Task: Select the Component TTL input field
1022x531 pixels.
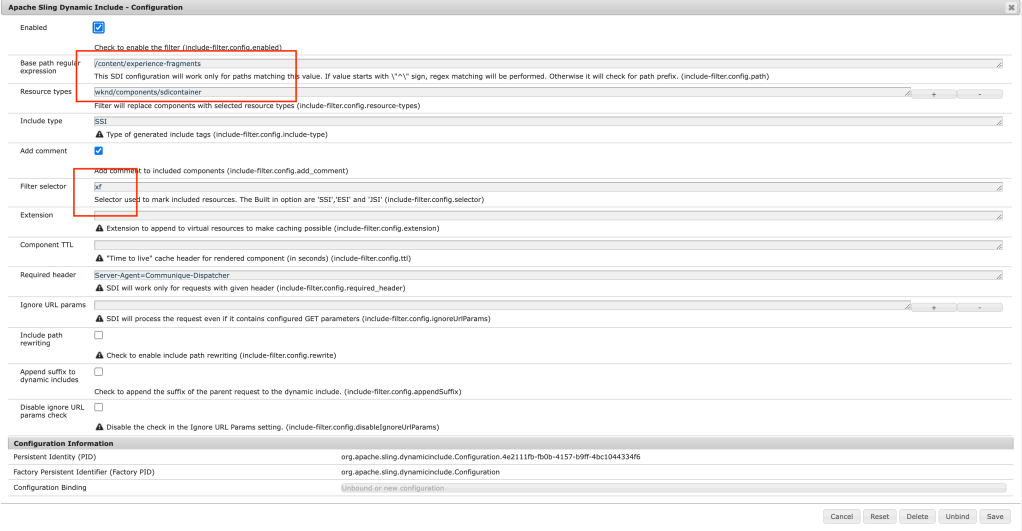Action: (547, 245)
